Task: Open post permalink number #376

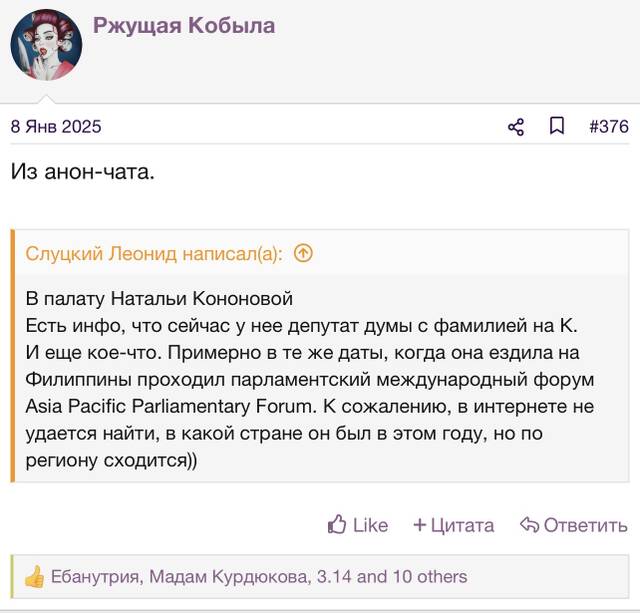Action: click(609, 127)
